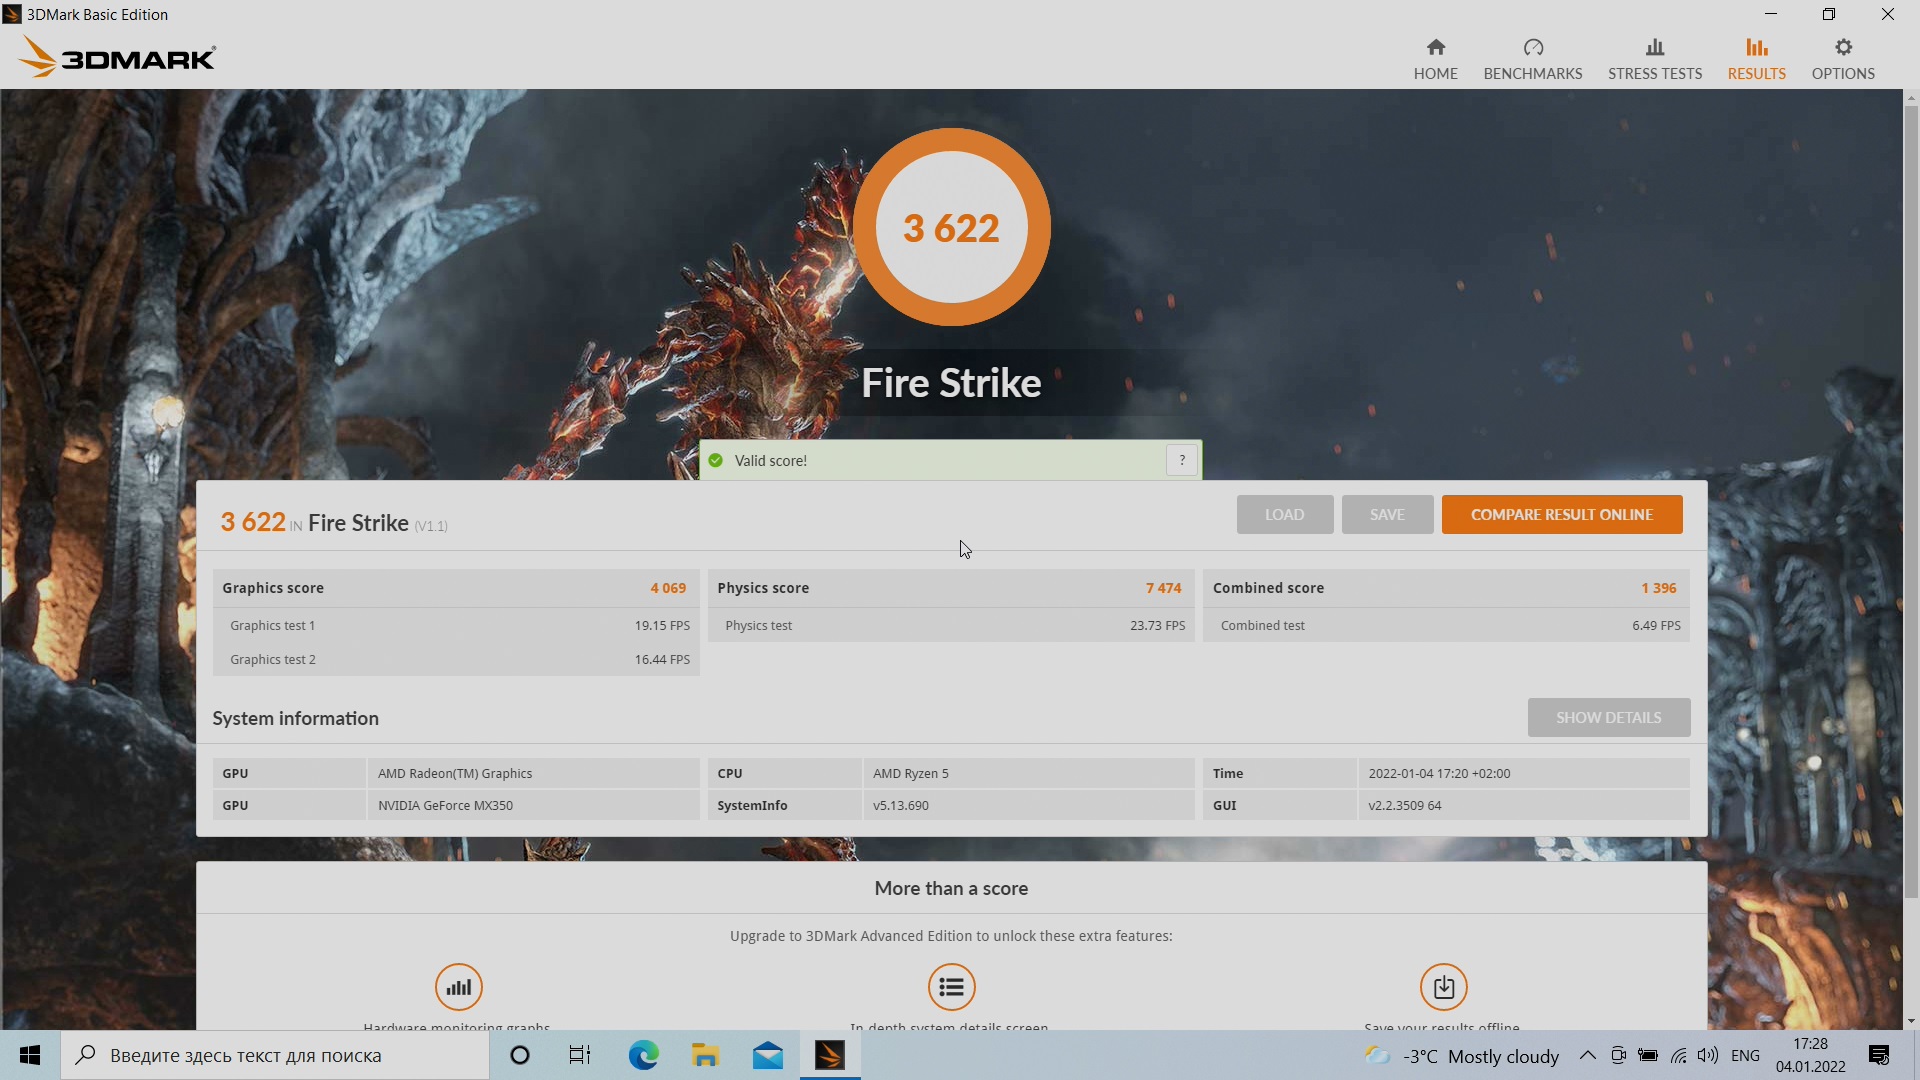This screenshot has height=1080, width=1920.
Task: Open Task View on taskbar
Action: click(580, 1055)
